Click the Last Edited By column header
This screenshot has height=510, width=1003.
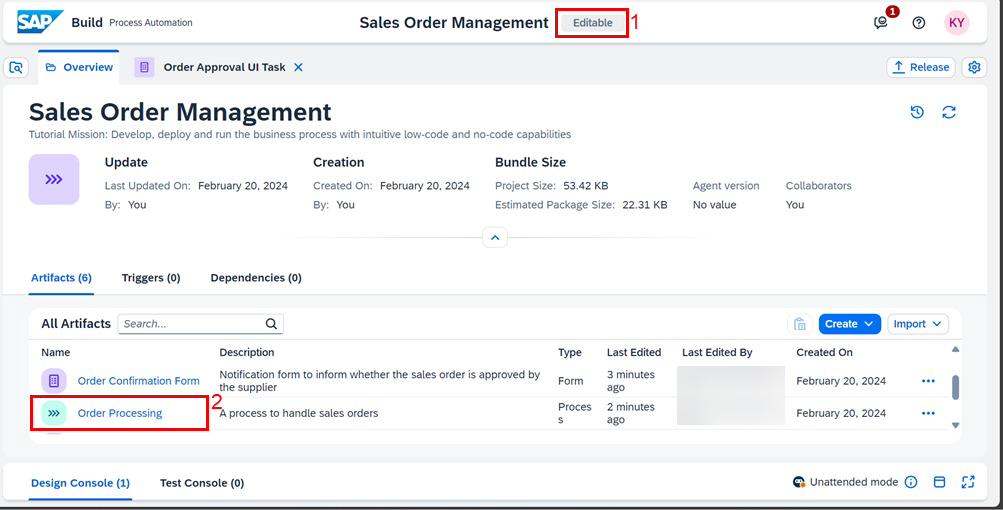coord(717,353)
